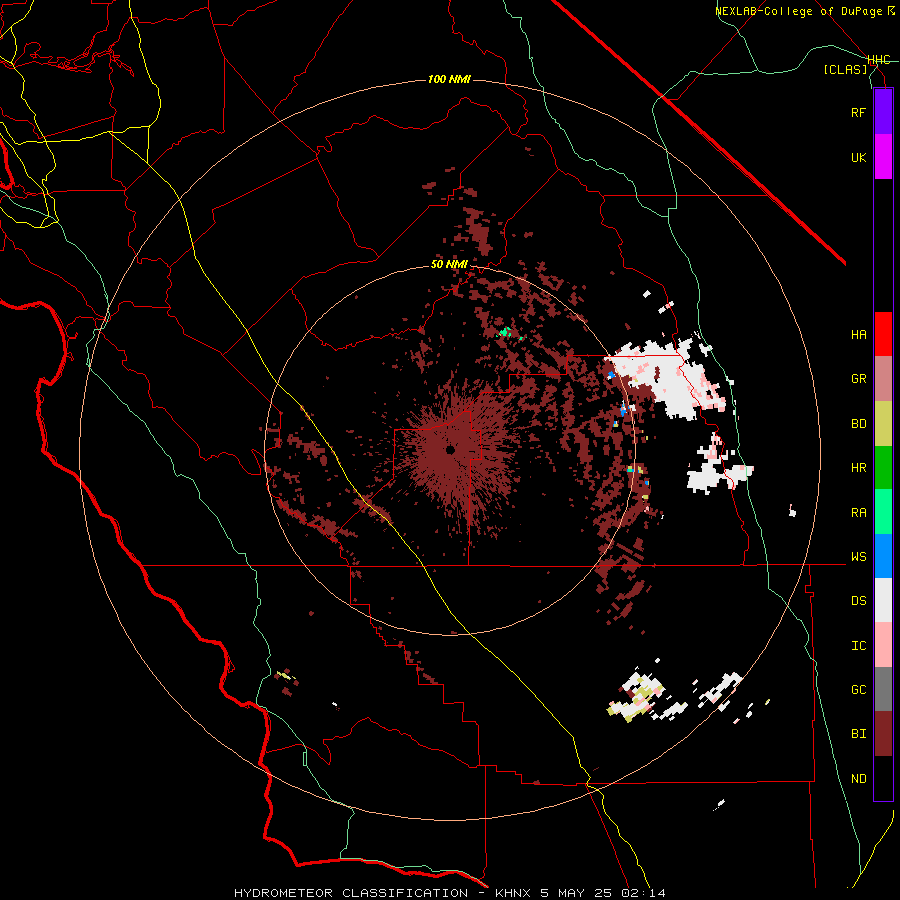
Task: Click the BI legend label
Action: point(858,734)
